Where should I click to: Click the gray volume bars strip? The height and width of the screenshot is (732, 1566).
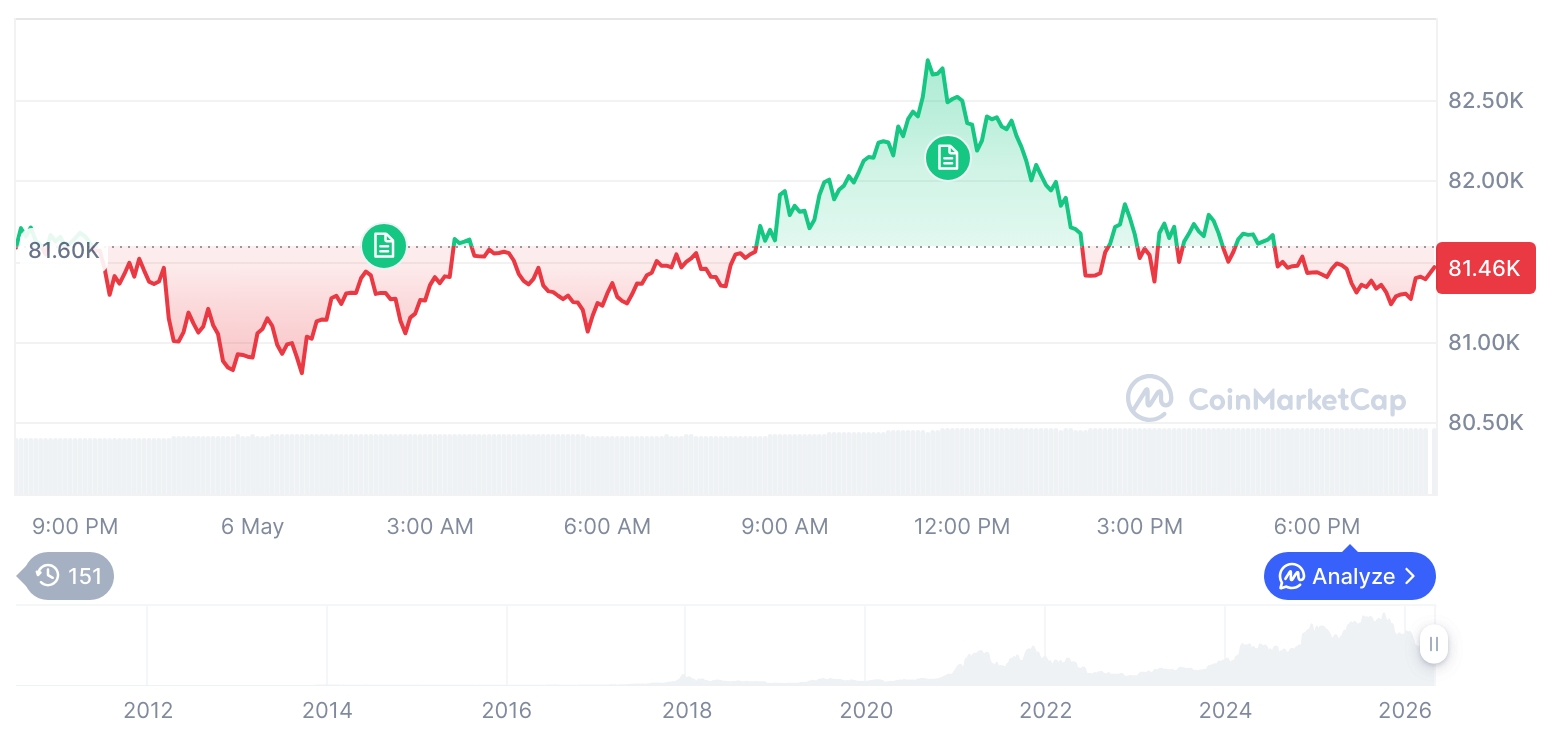pos(725,462)
